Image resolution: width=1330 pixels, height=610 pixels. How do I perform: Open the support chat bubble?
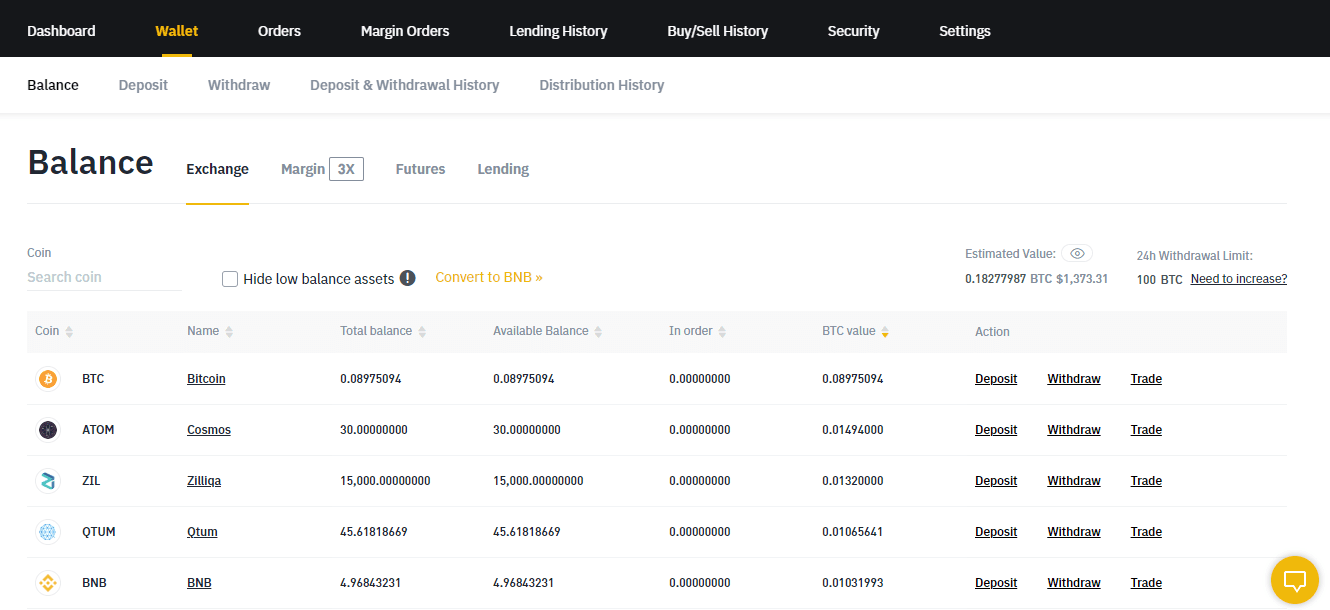click(x=1295, y=580)
